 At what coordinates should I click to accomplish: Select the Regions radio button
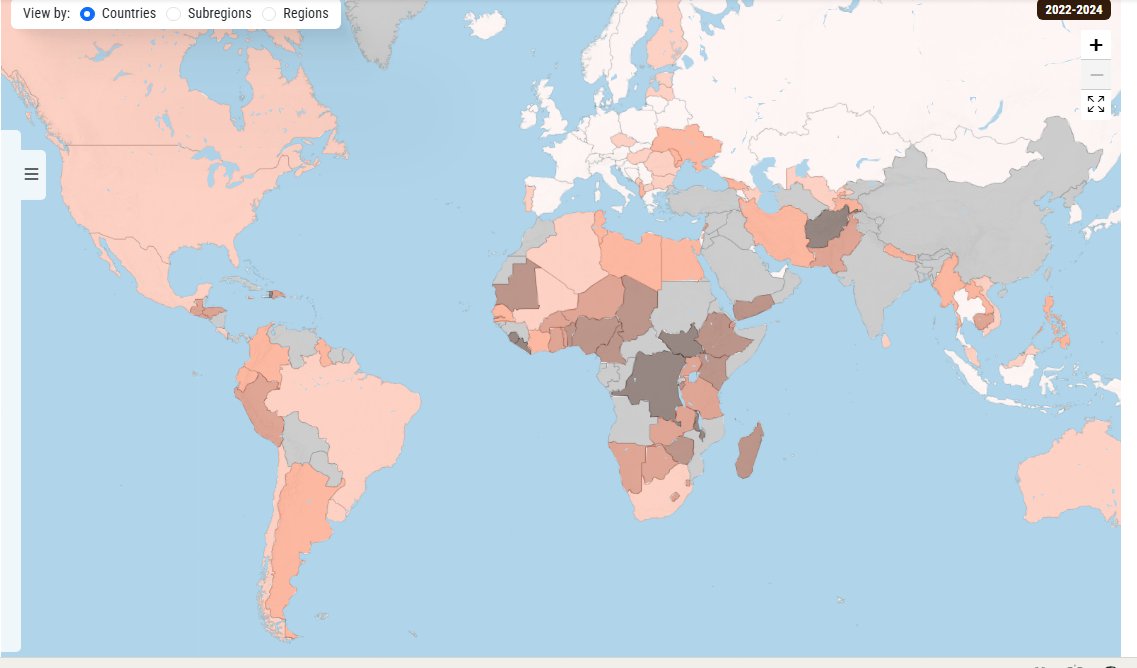(268, 13)
